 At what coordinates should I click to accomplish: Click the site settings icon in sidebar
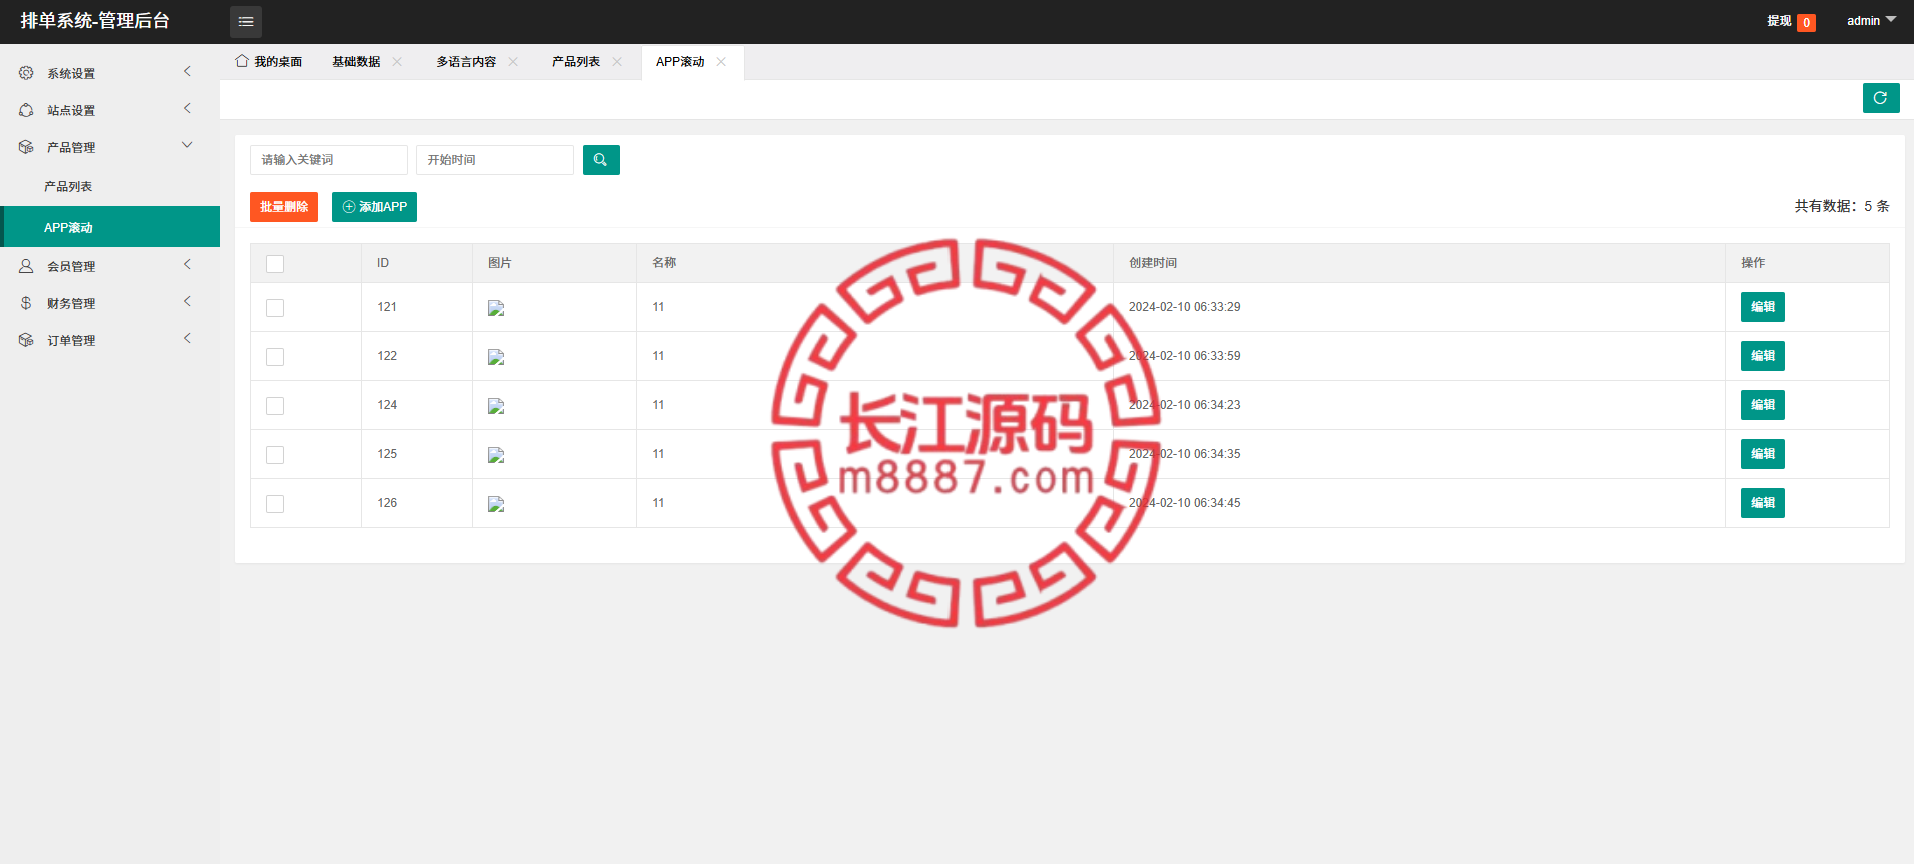pyautogui.click(x=26, y=110)
